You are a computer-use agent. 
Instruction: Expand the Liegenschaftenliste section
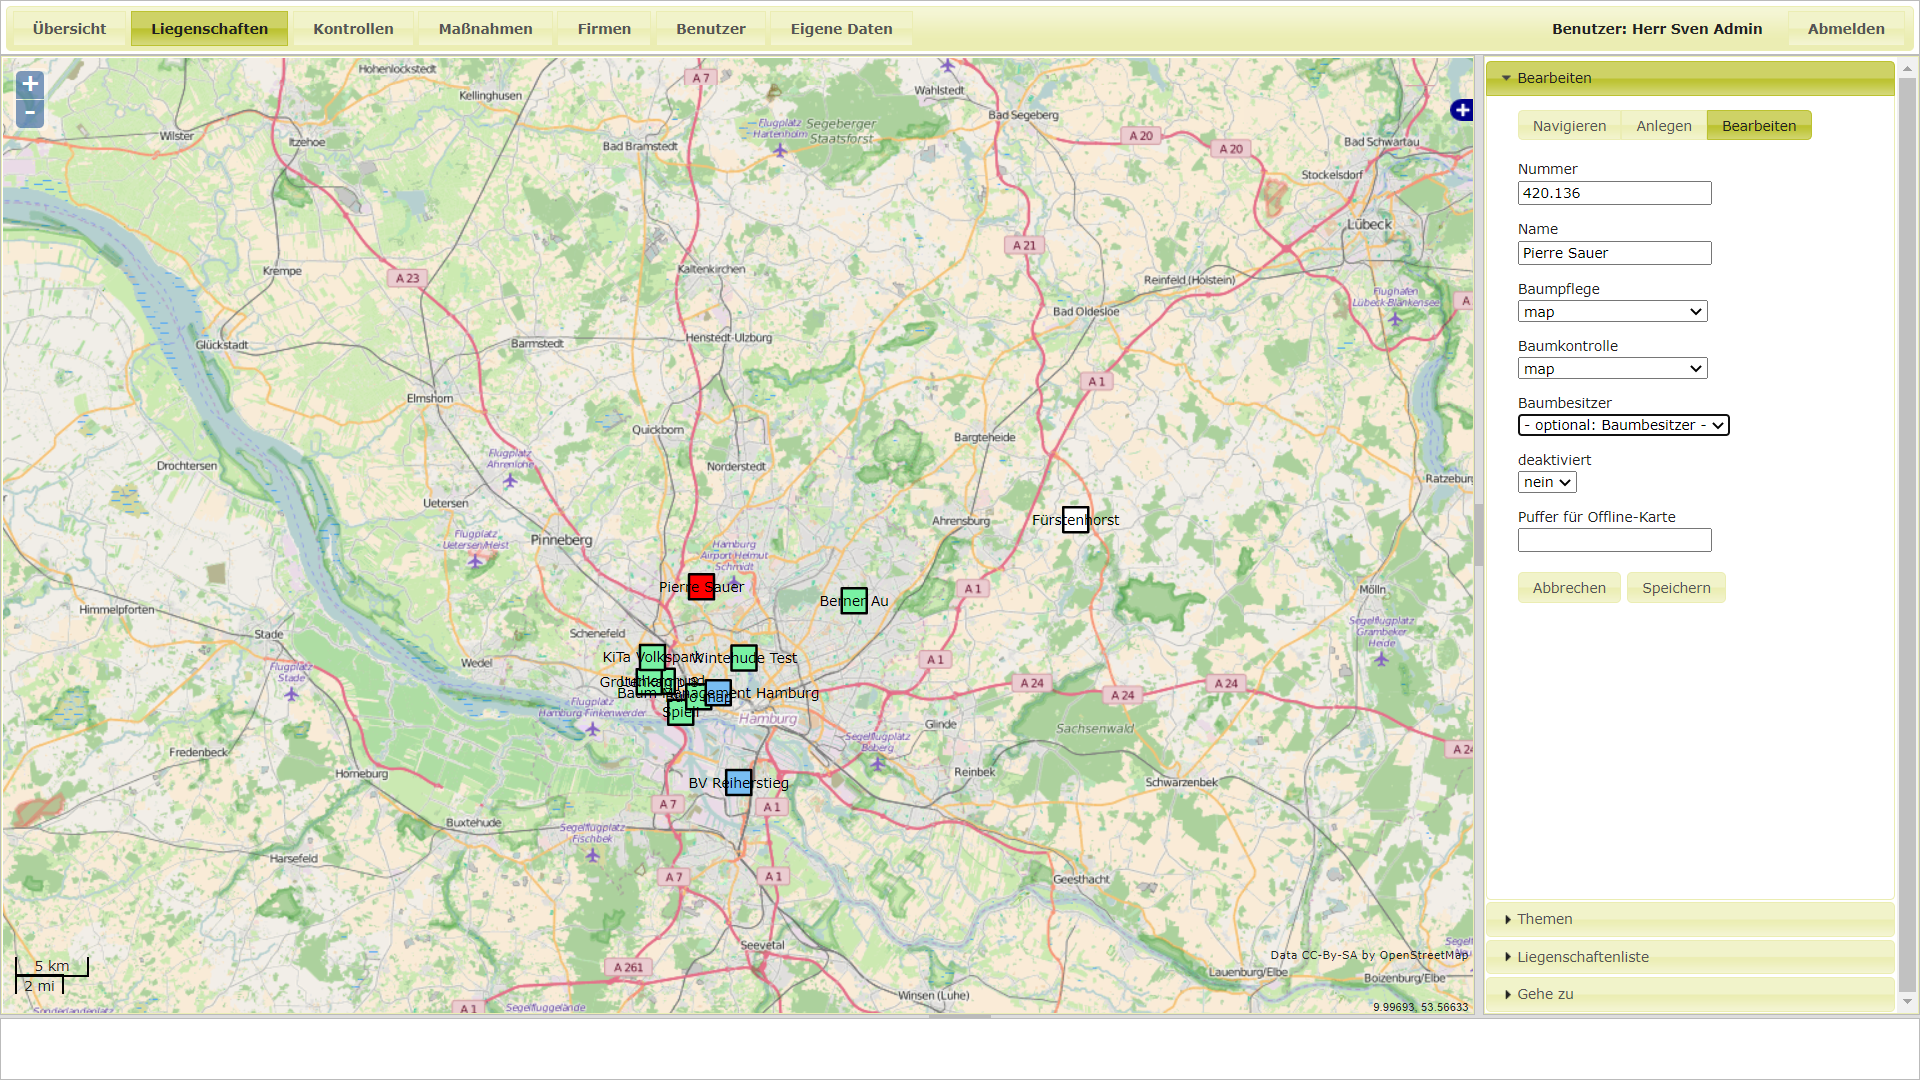pyautogui.click(x=1582, y=957)
